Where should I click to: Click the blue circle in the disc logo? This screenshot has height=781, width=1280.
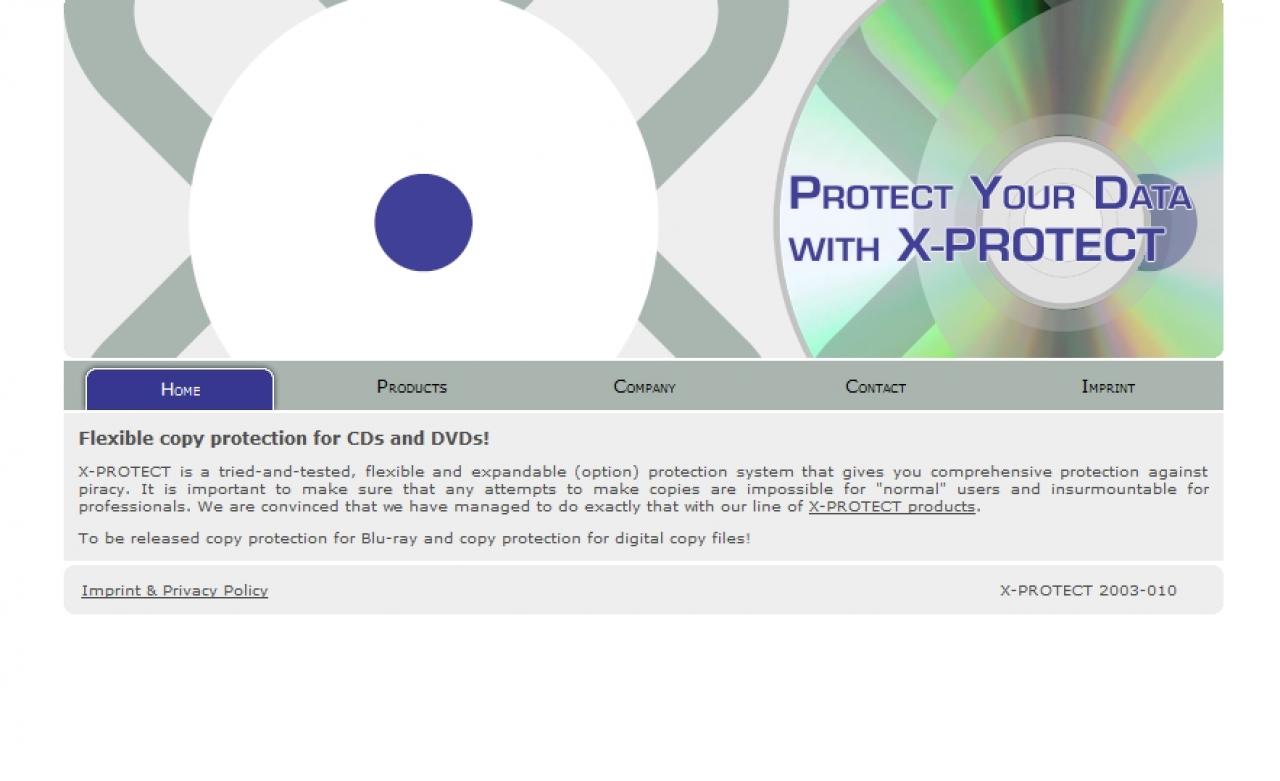tap(423, 223)
